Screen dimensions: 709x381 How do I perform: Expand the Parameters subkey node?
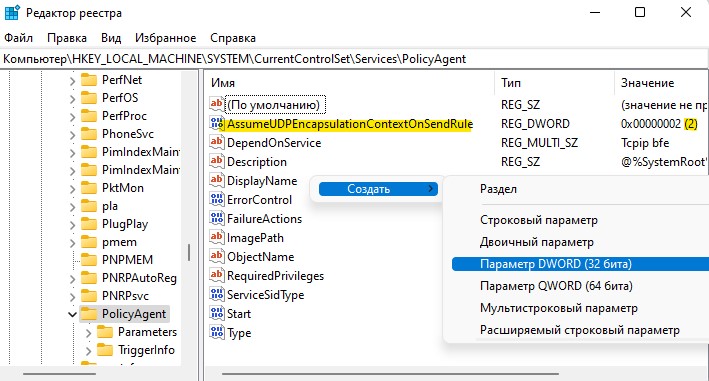(x=89, y=334)
